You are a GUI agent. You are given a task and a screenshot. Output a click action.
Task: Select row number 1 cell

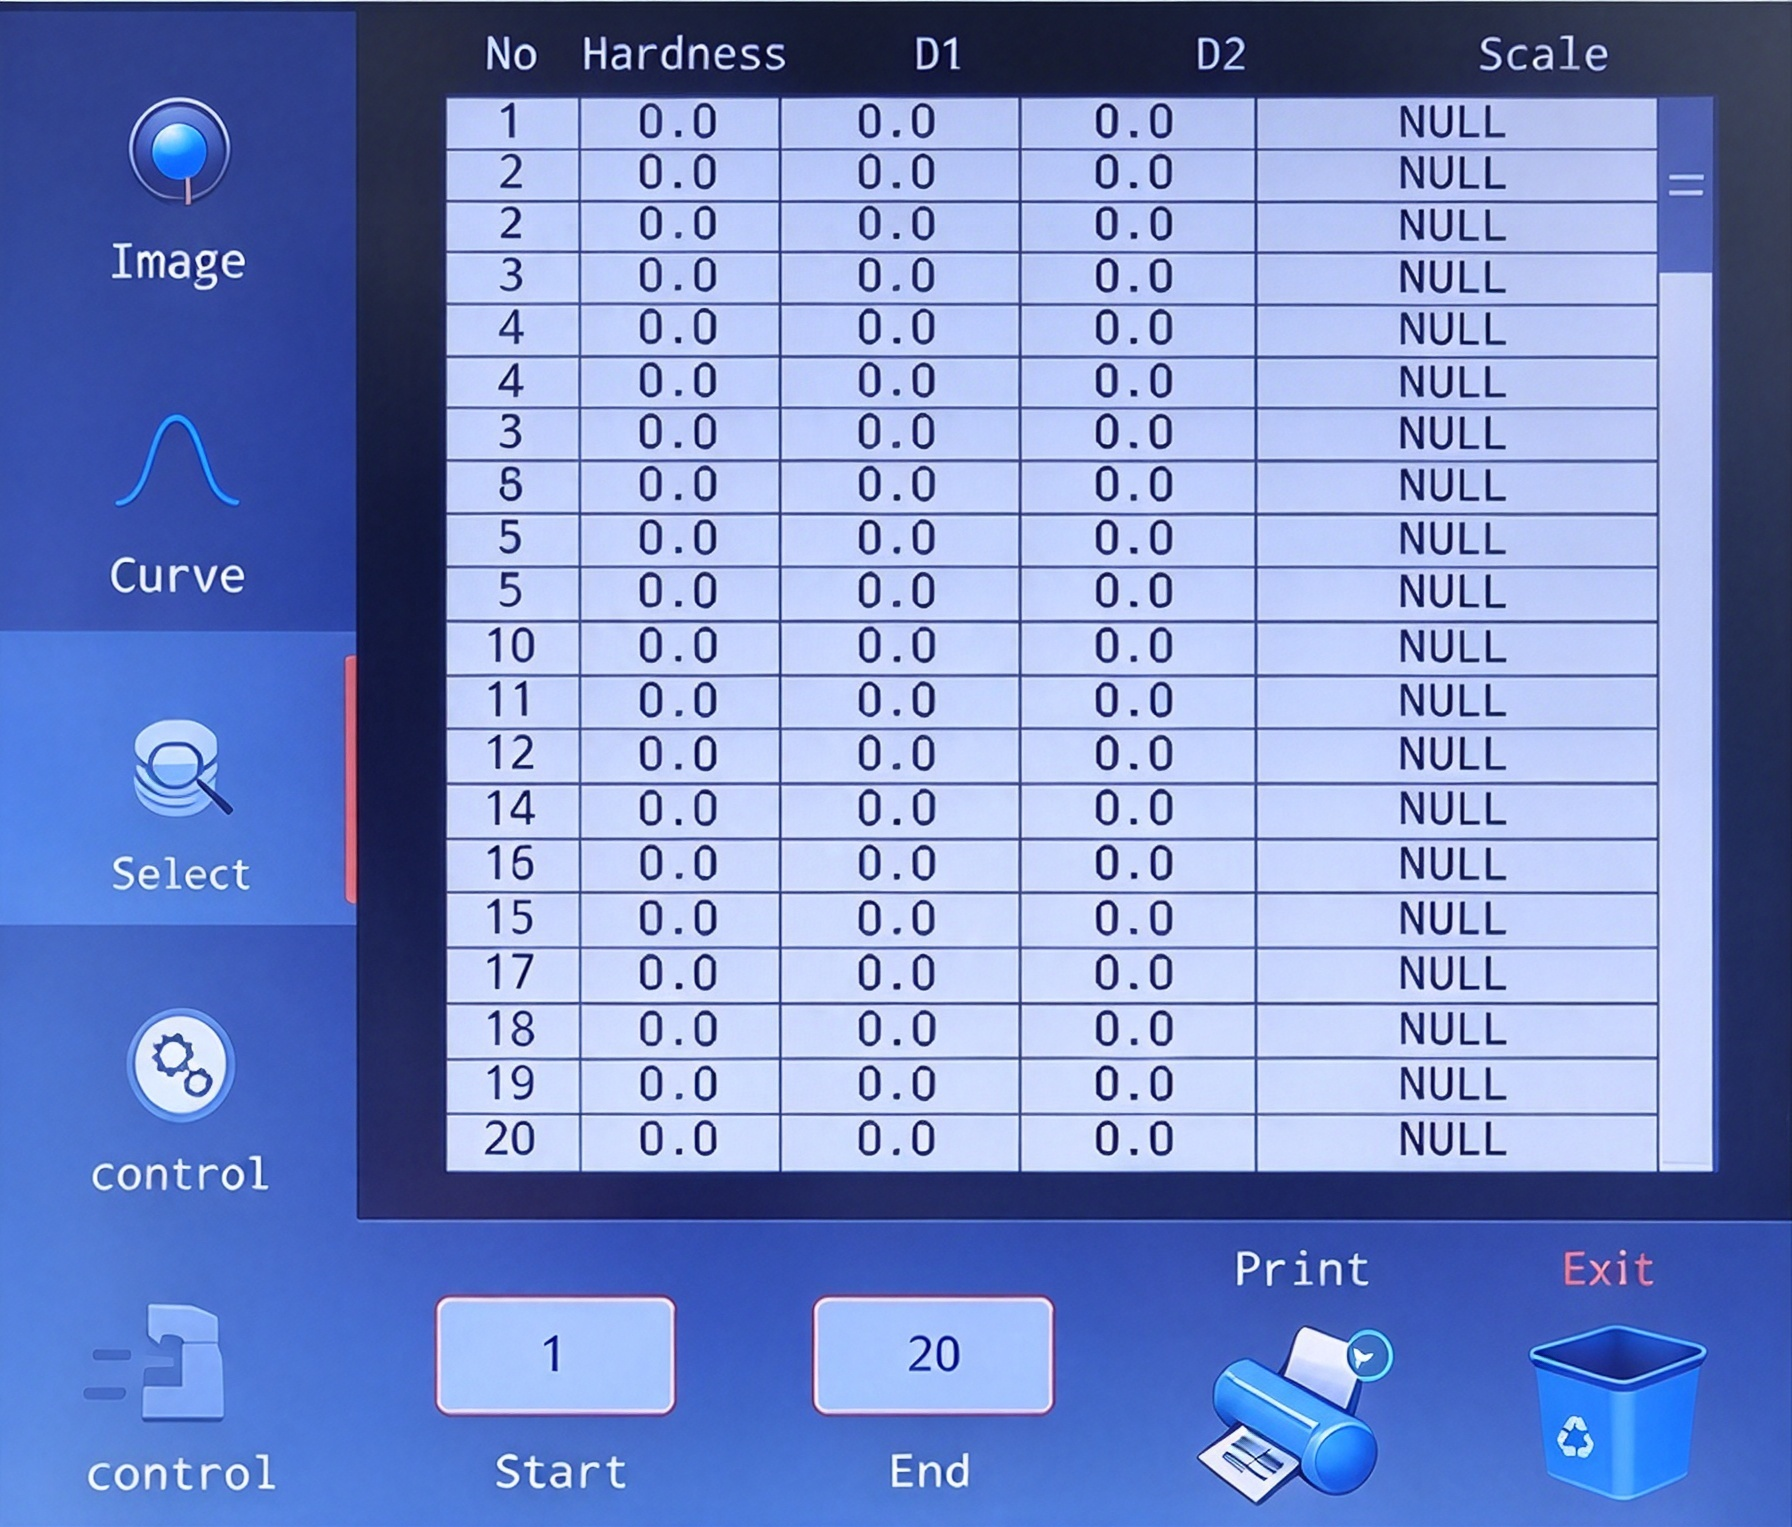point(512,123)
